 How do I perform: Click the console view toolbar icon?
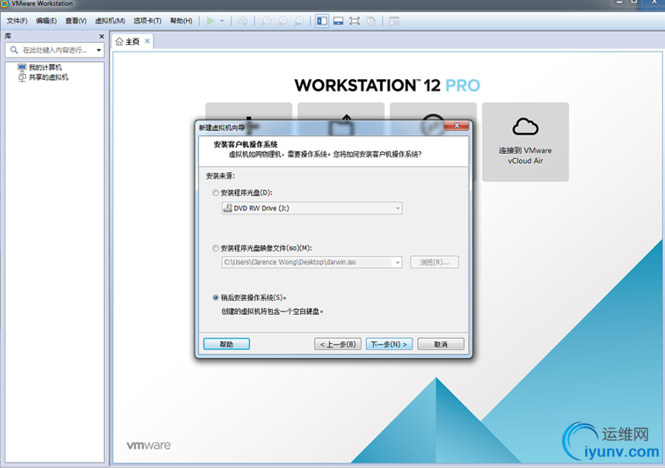click(x=394, y=21)
